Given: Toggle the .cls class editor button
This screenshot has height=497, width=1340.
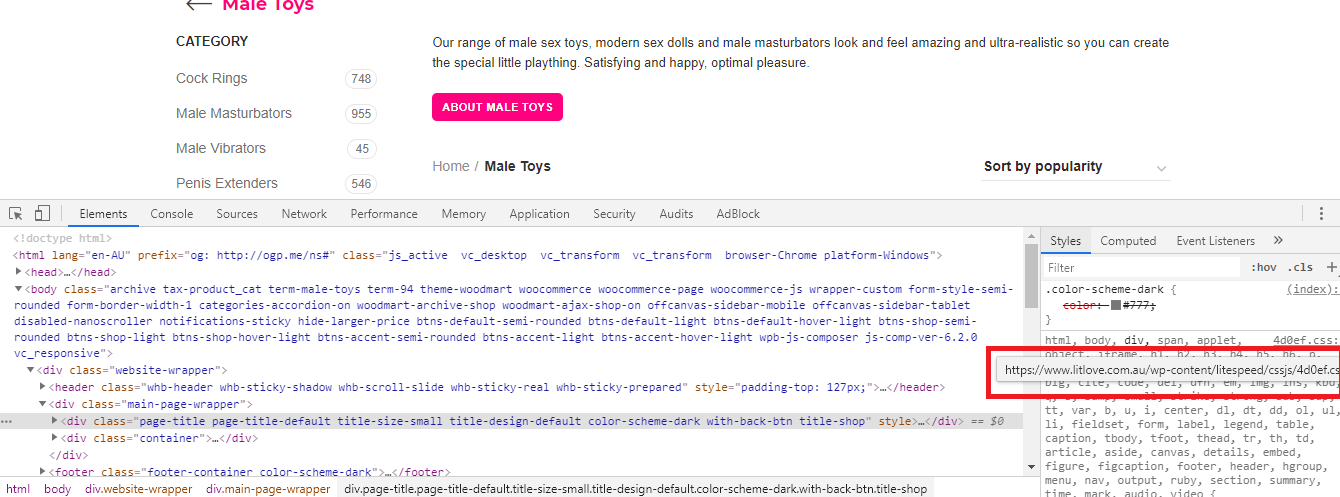Looking at the screenshot, I should tap(1301, 267).
